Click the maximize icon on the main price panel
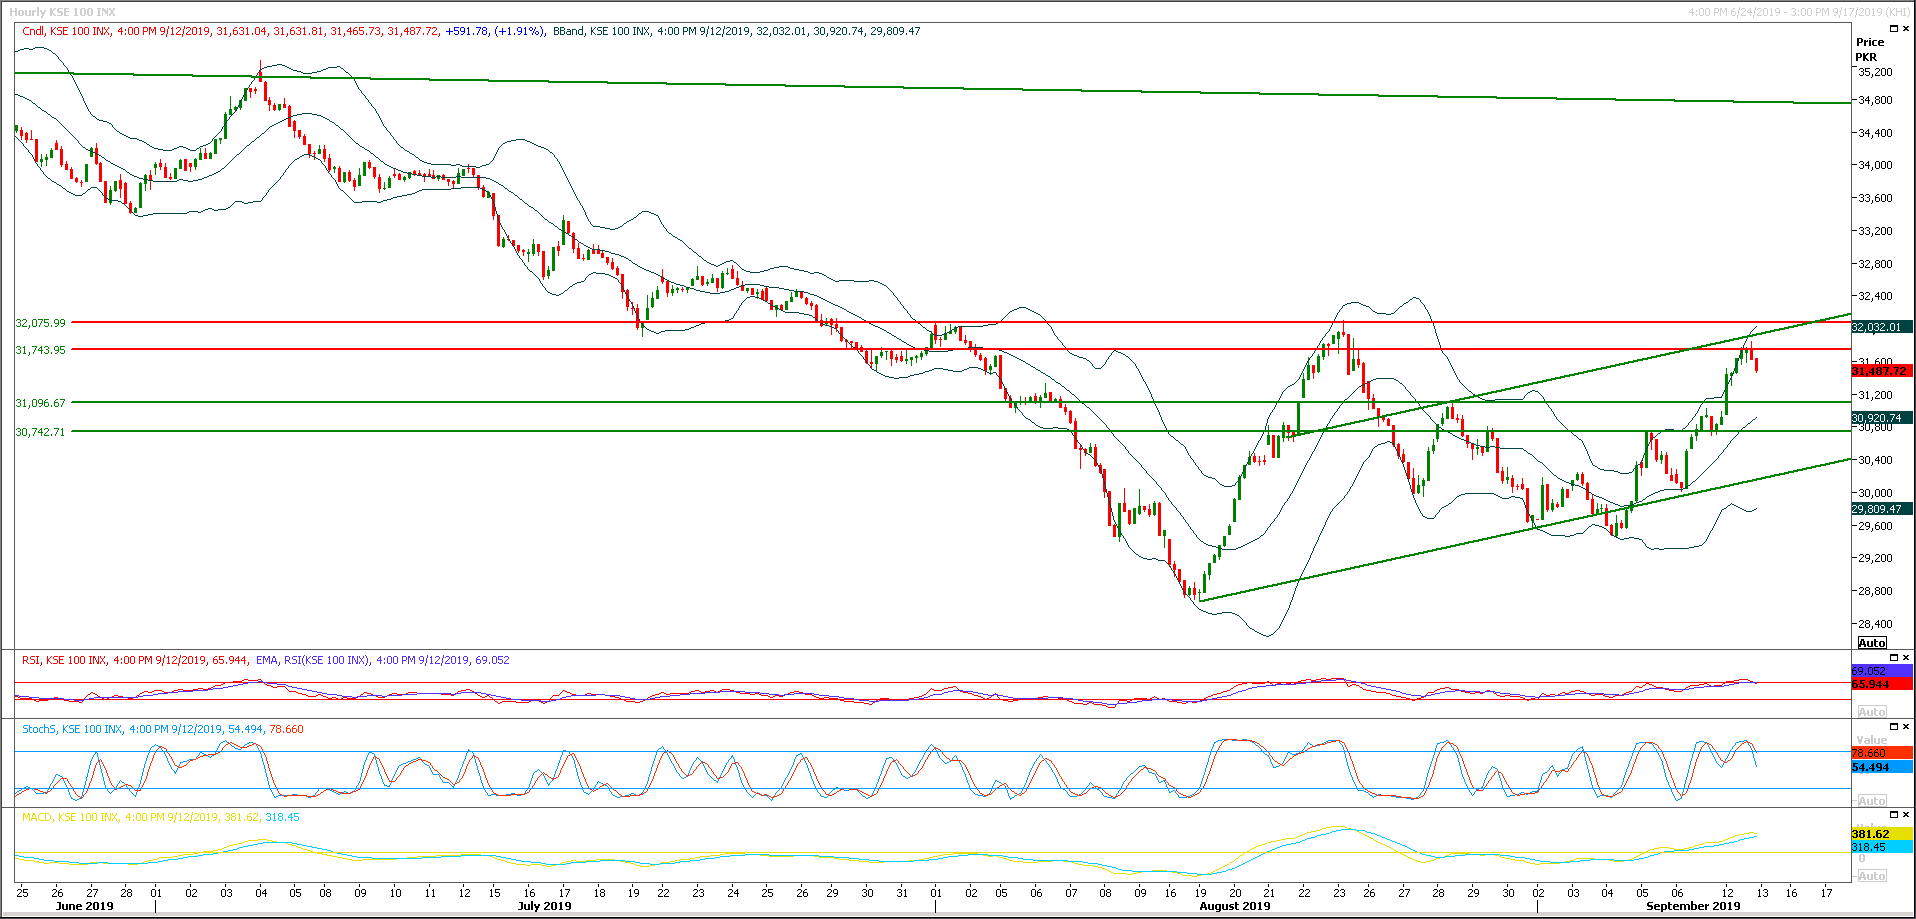The width and height of the screenshot is (1916, 919). coord(1894,28)
